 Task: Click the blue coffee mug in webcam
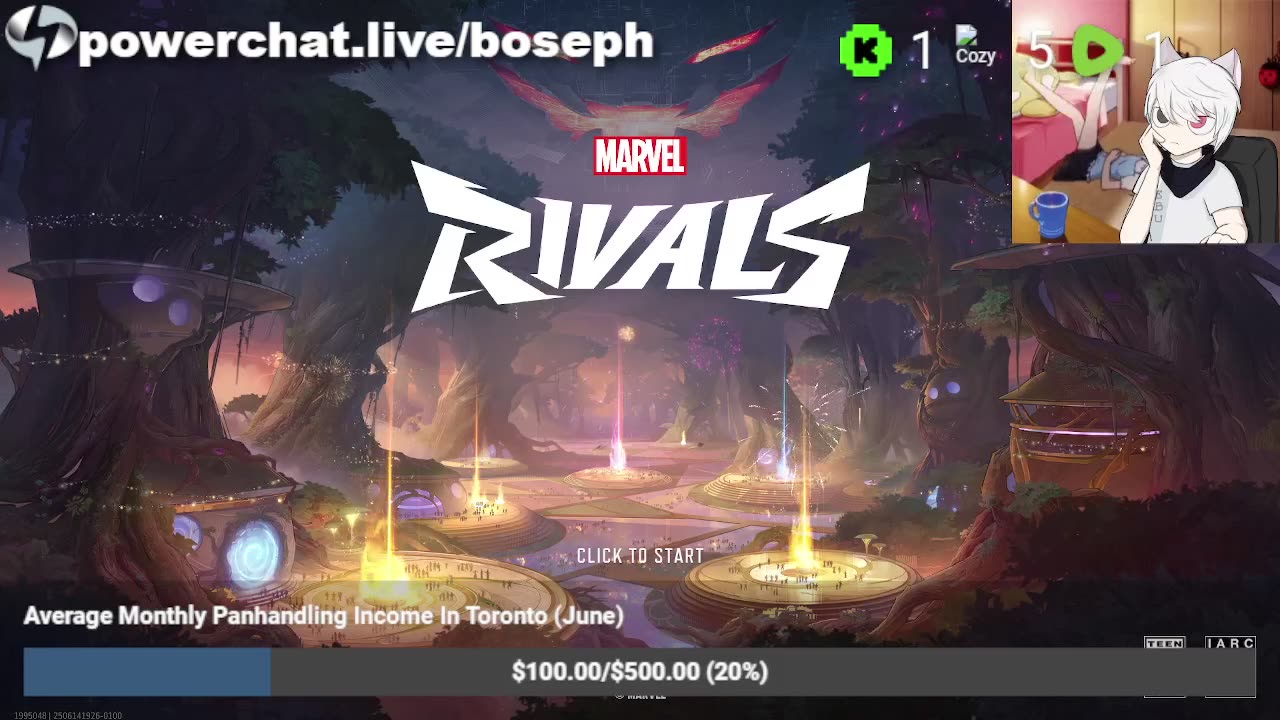click(1048, 214)
